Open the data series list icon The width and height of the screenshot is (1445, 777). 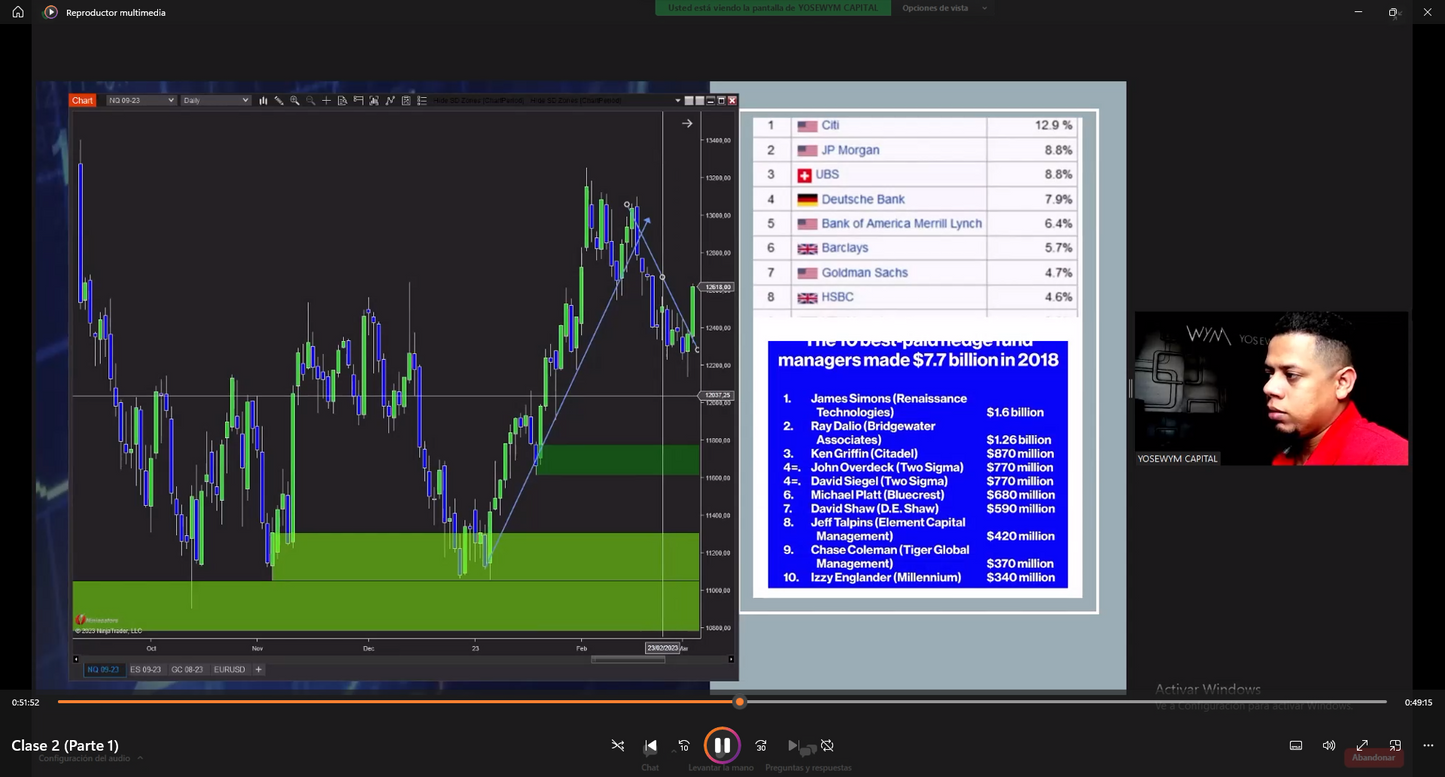coord(422,100)
